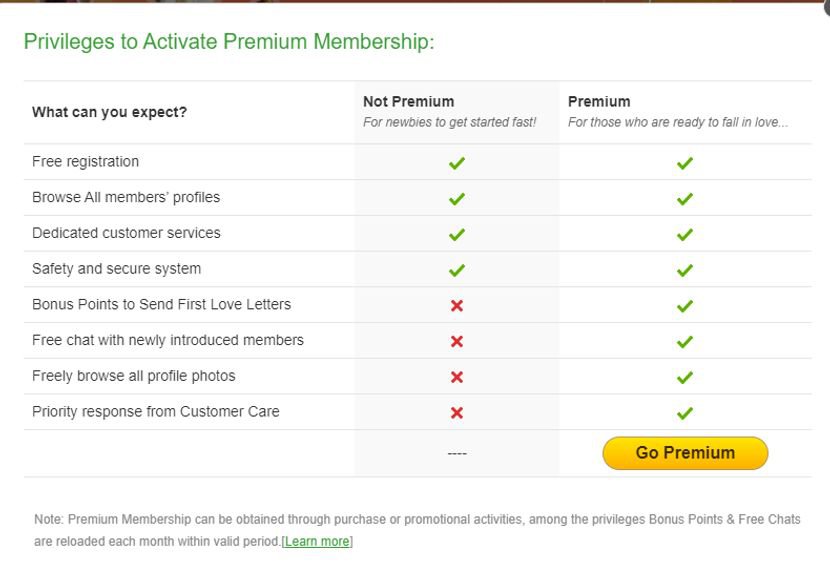Click Premium checkmark for Freely browse profile photos
The height and width of the screenshot is (580, 830).
(685, 377)
